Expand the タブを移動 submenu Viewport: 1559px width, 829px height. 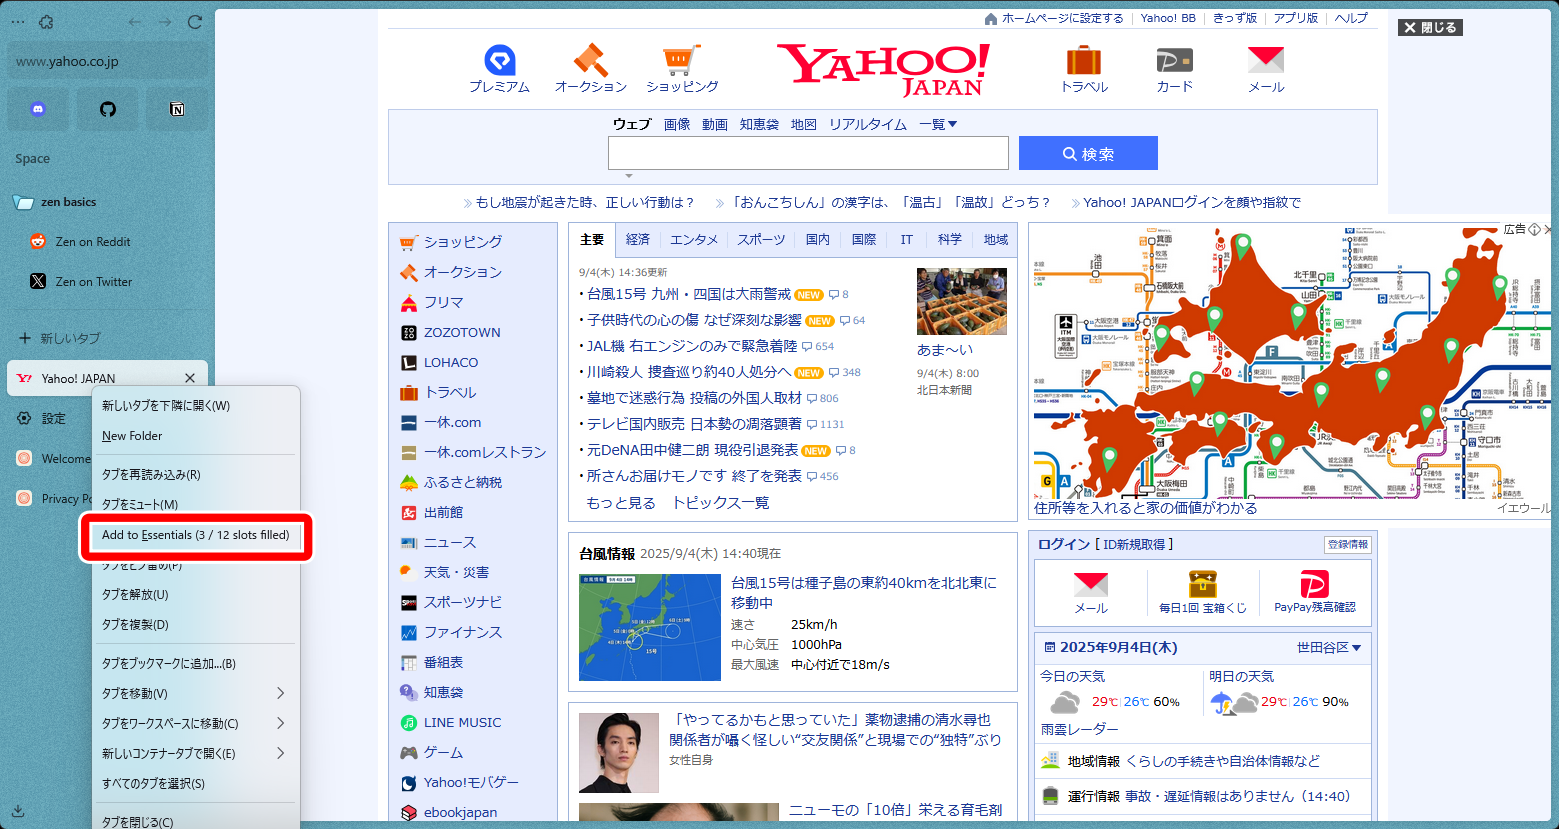pos(195,693)
